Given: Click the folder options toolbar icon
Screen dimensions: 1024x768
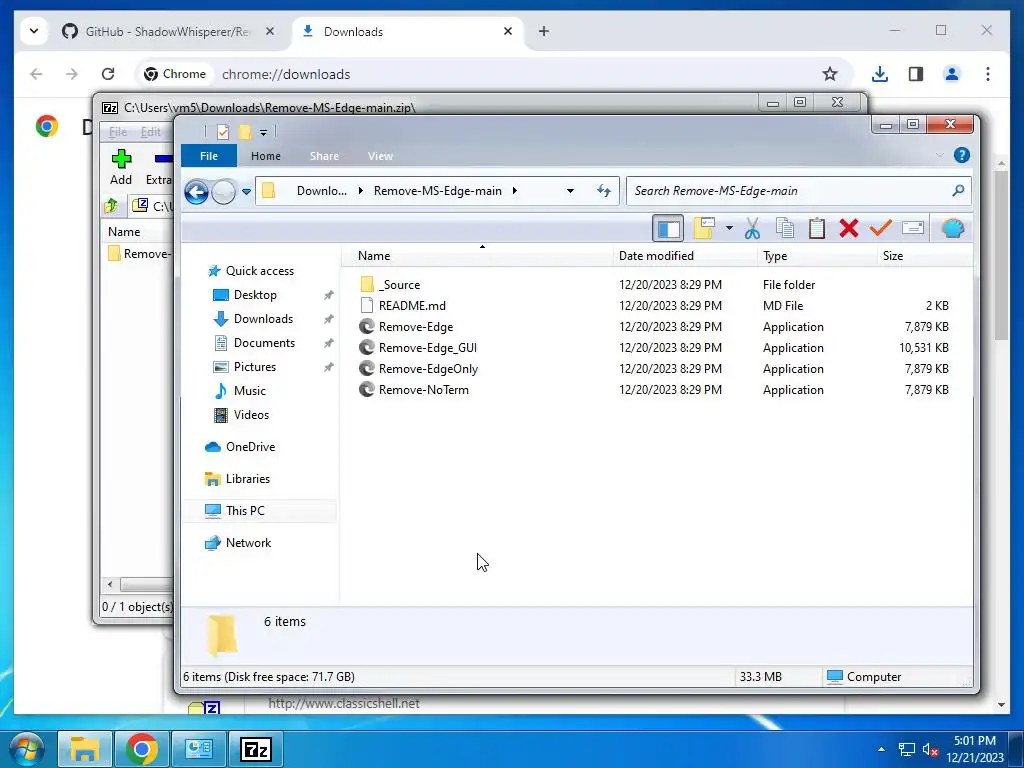Looking at the screenshot, I should [705, 228].
